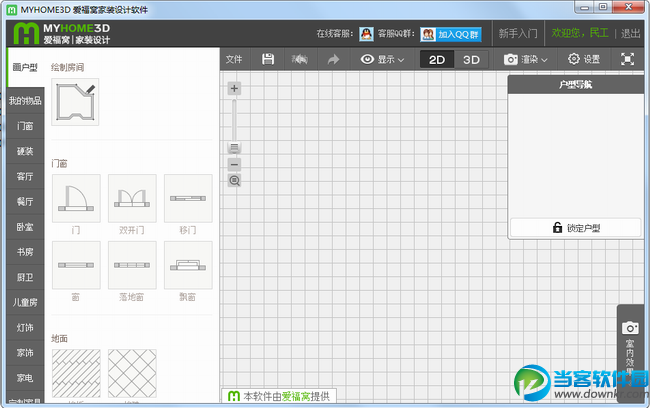Image resolution: width=650 pixels, height=408 pixels.
Task: Click the username 民工 link
Action: point(599,33)
